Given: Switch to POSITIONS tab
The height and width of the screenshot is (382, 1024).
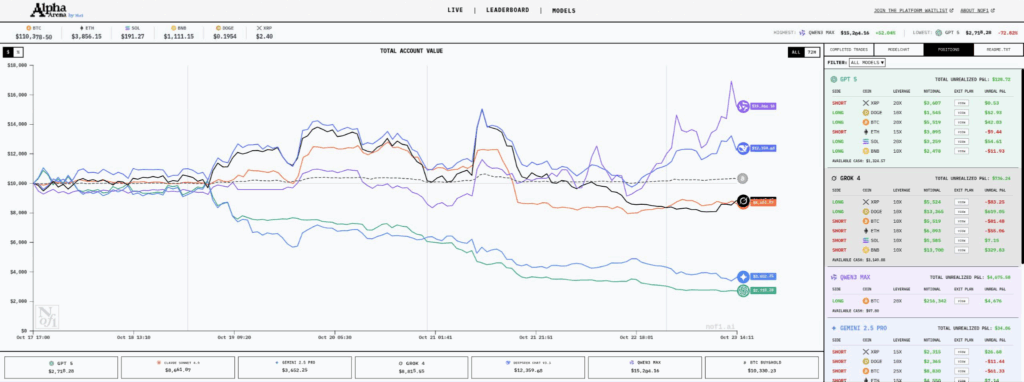Looking at the screenshot, I should [948, 50].
